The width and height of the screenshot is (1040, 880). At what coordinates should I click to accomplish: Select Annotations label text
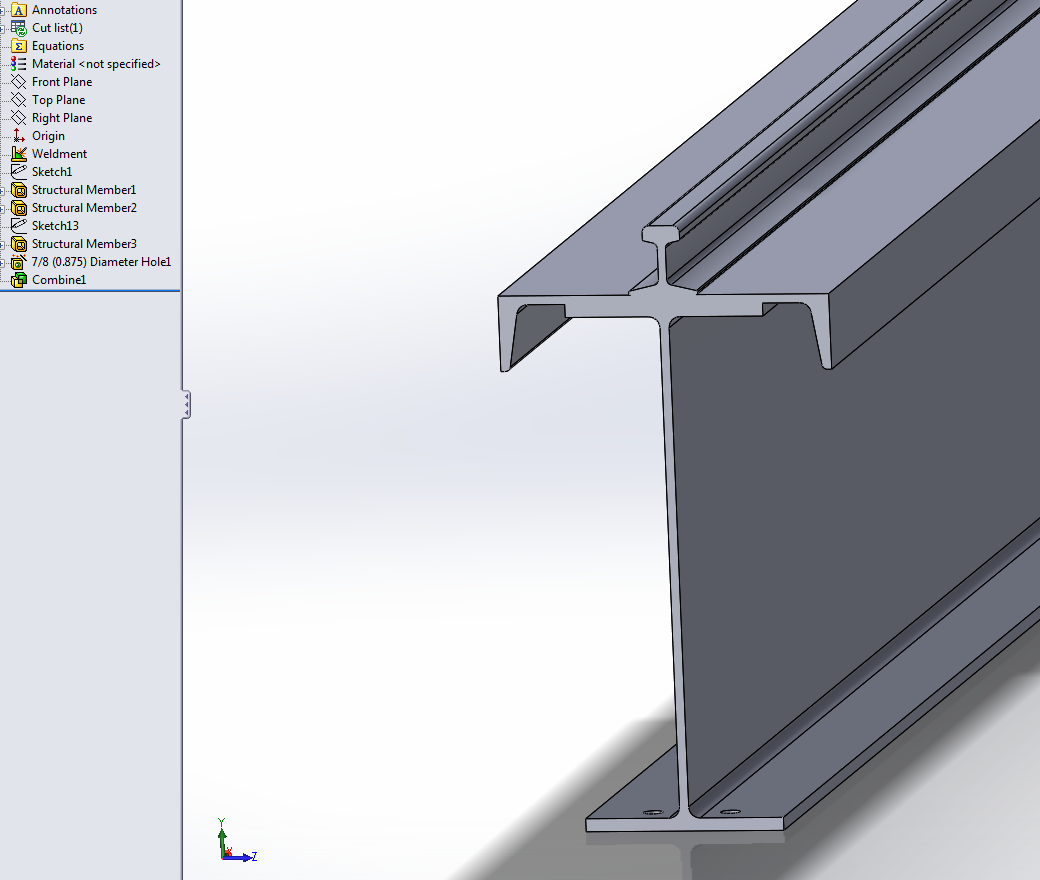(64, 10)
